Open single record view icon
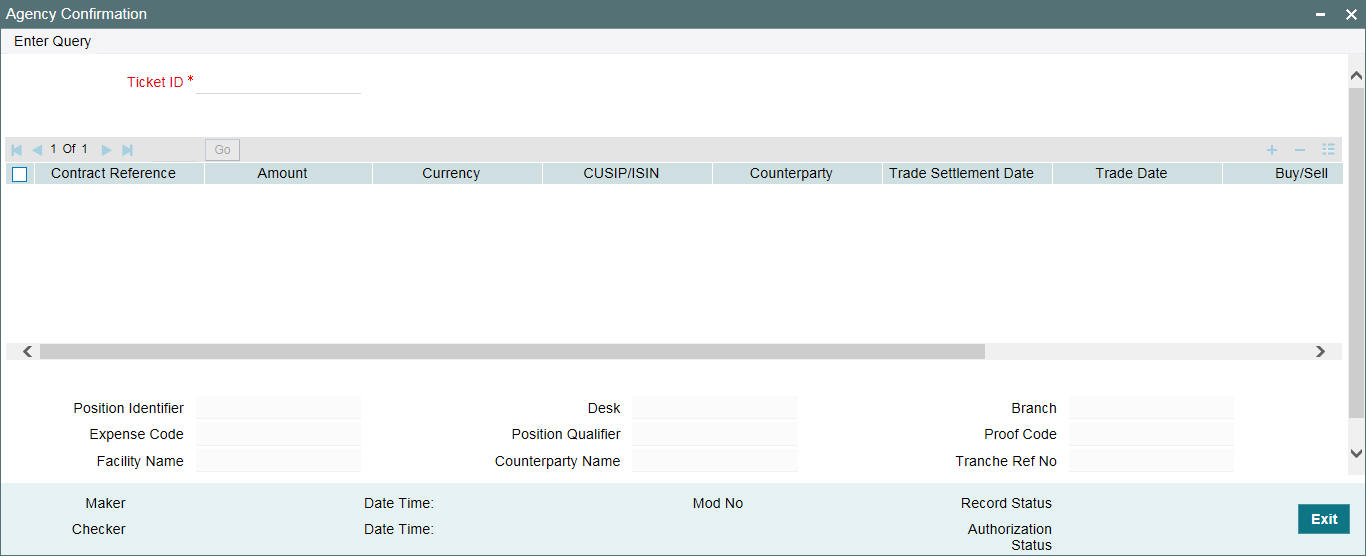1366x558 pixels. (1328, 150)
